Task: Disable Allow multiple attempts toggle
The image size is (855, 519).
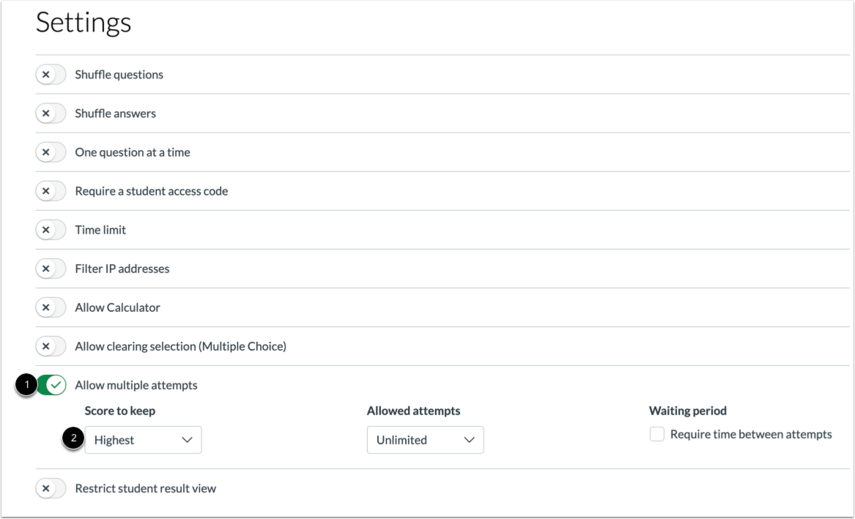Action: tap(51, 386)
